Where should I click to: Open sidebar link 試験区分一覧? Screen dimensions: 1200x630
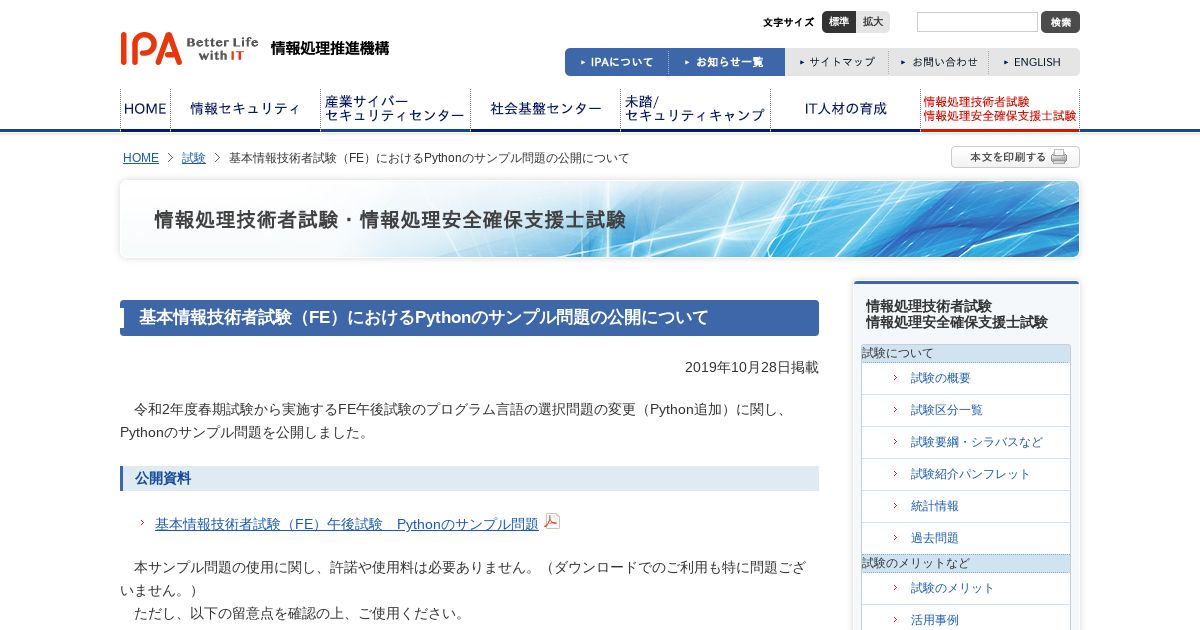pos(947,410)
